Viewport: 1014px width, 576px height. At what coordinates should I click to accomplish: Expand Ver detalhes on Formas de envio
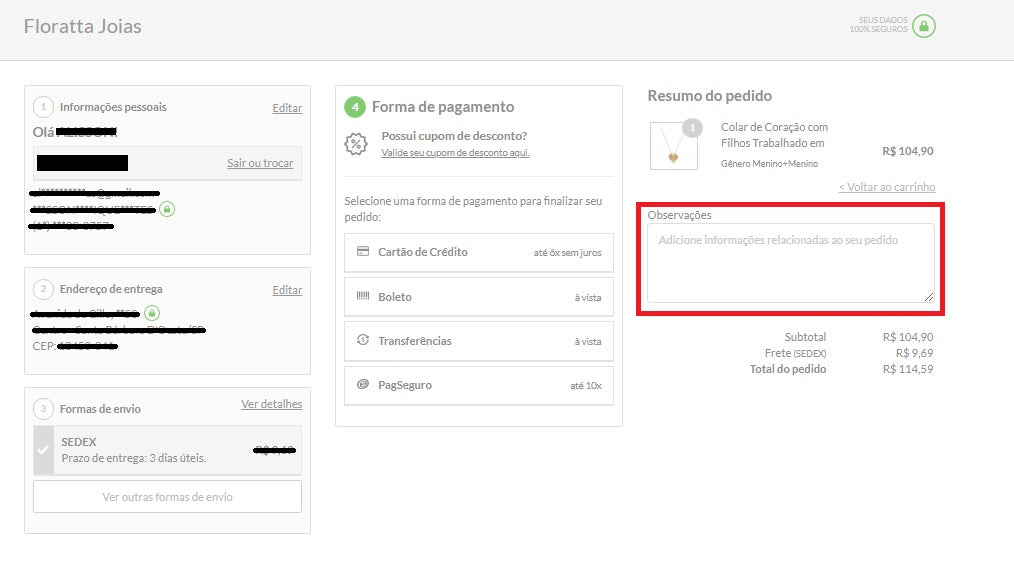pyautogui.click(x=272, y=404)
